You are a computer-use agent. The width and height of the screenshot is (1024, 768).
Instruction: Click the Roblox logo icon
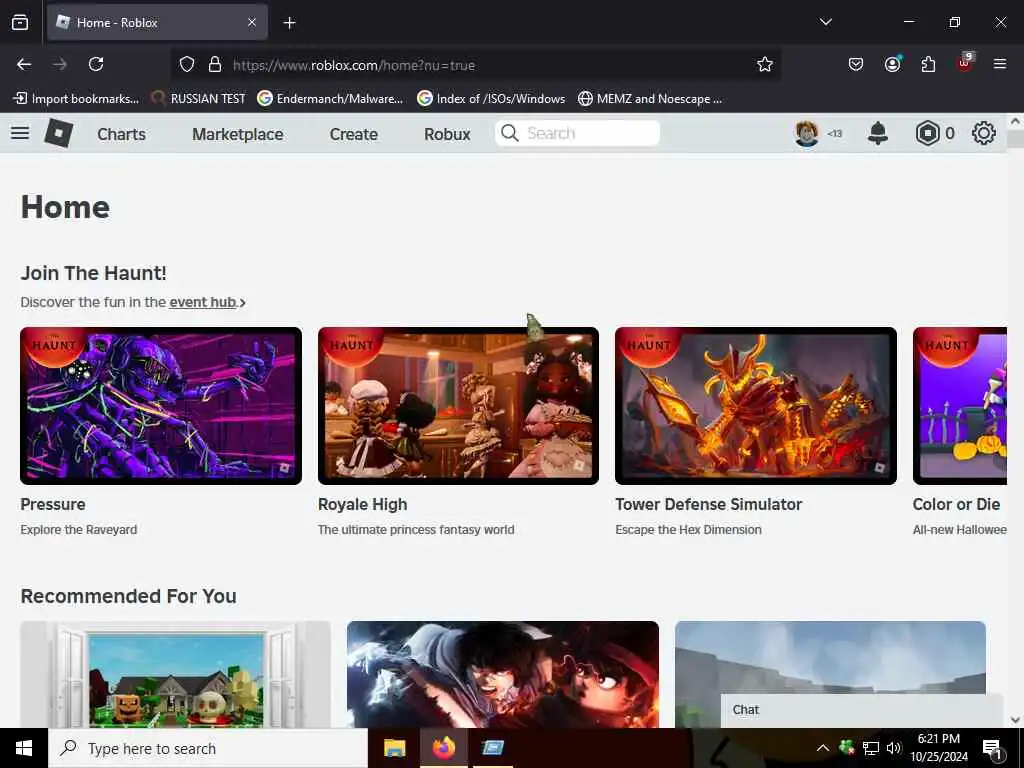[x=59, y=133]
